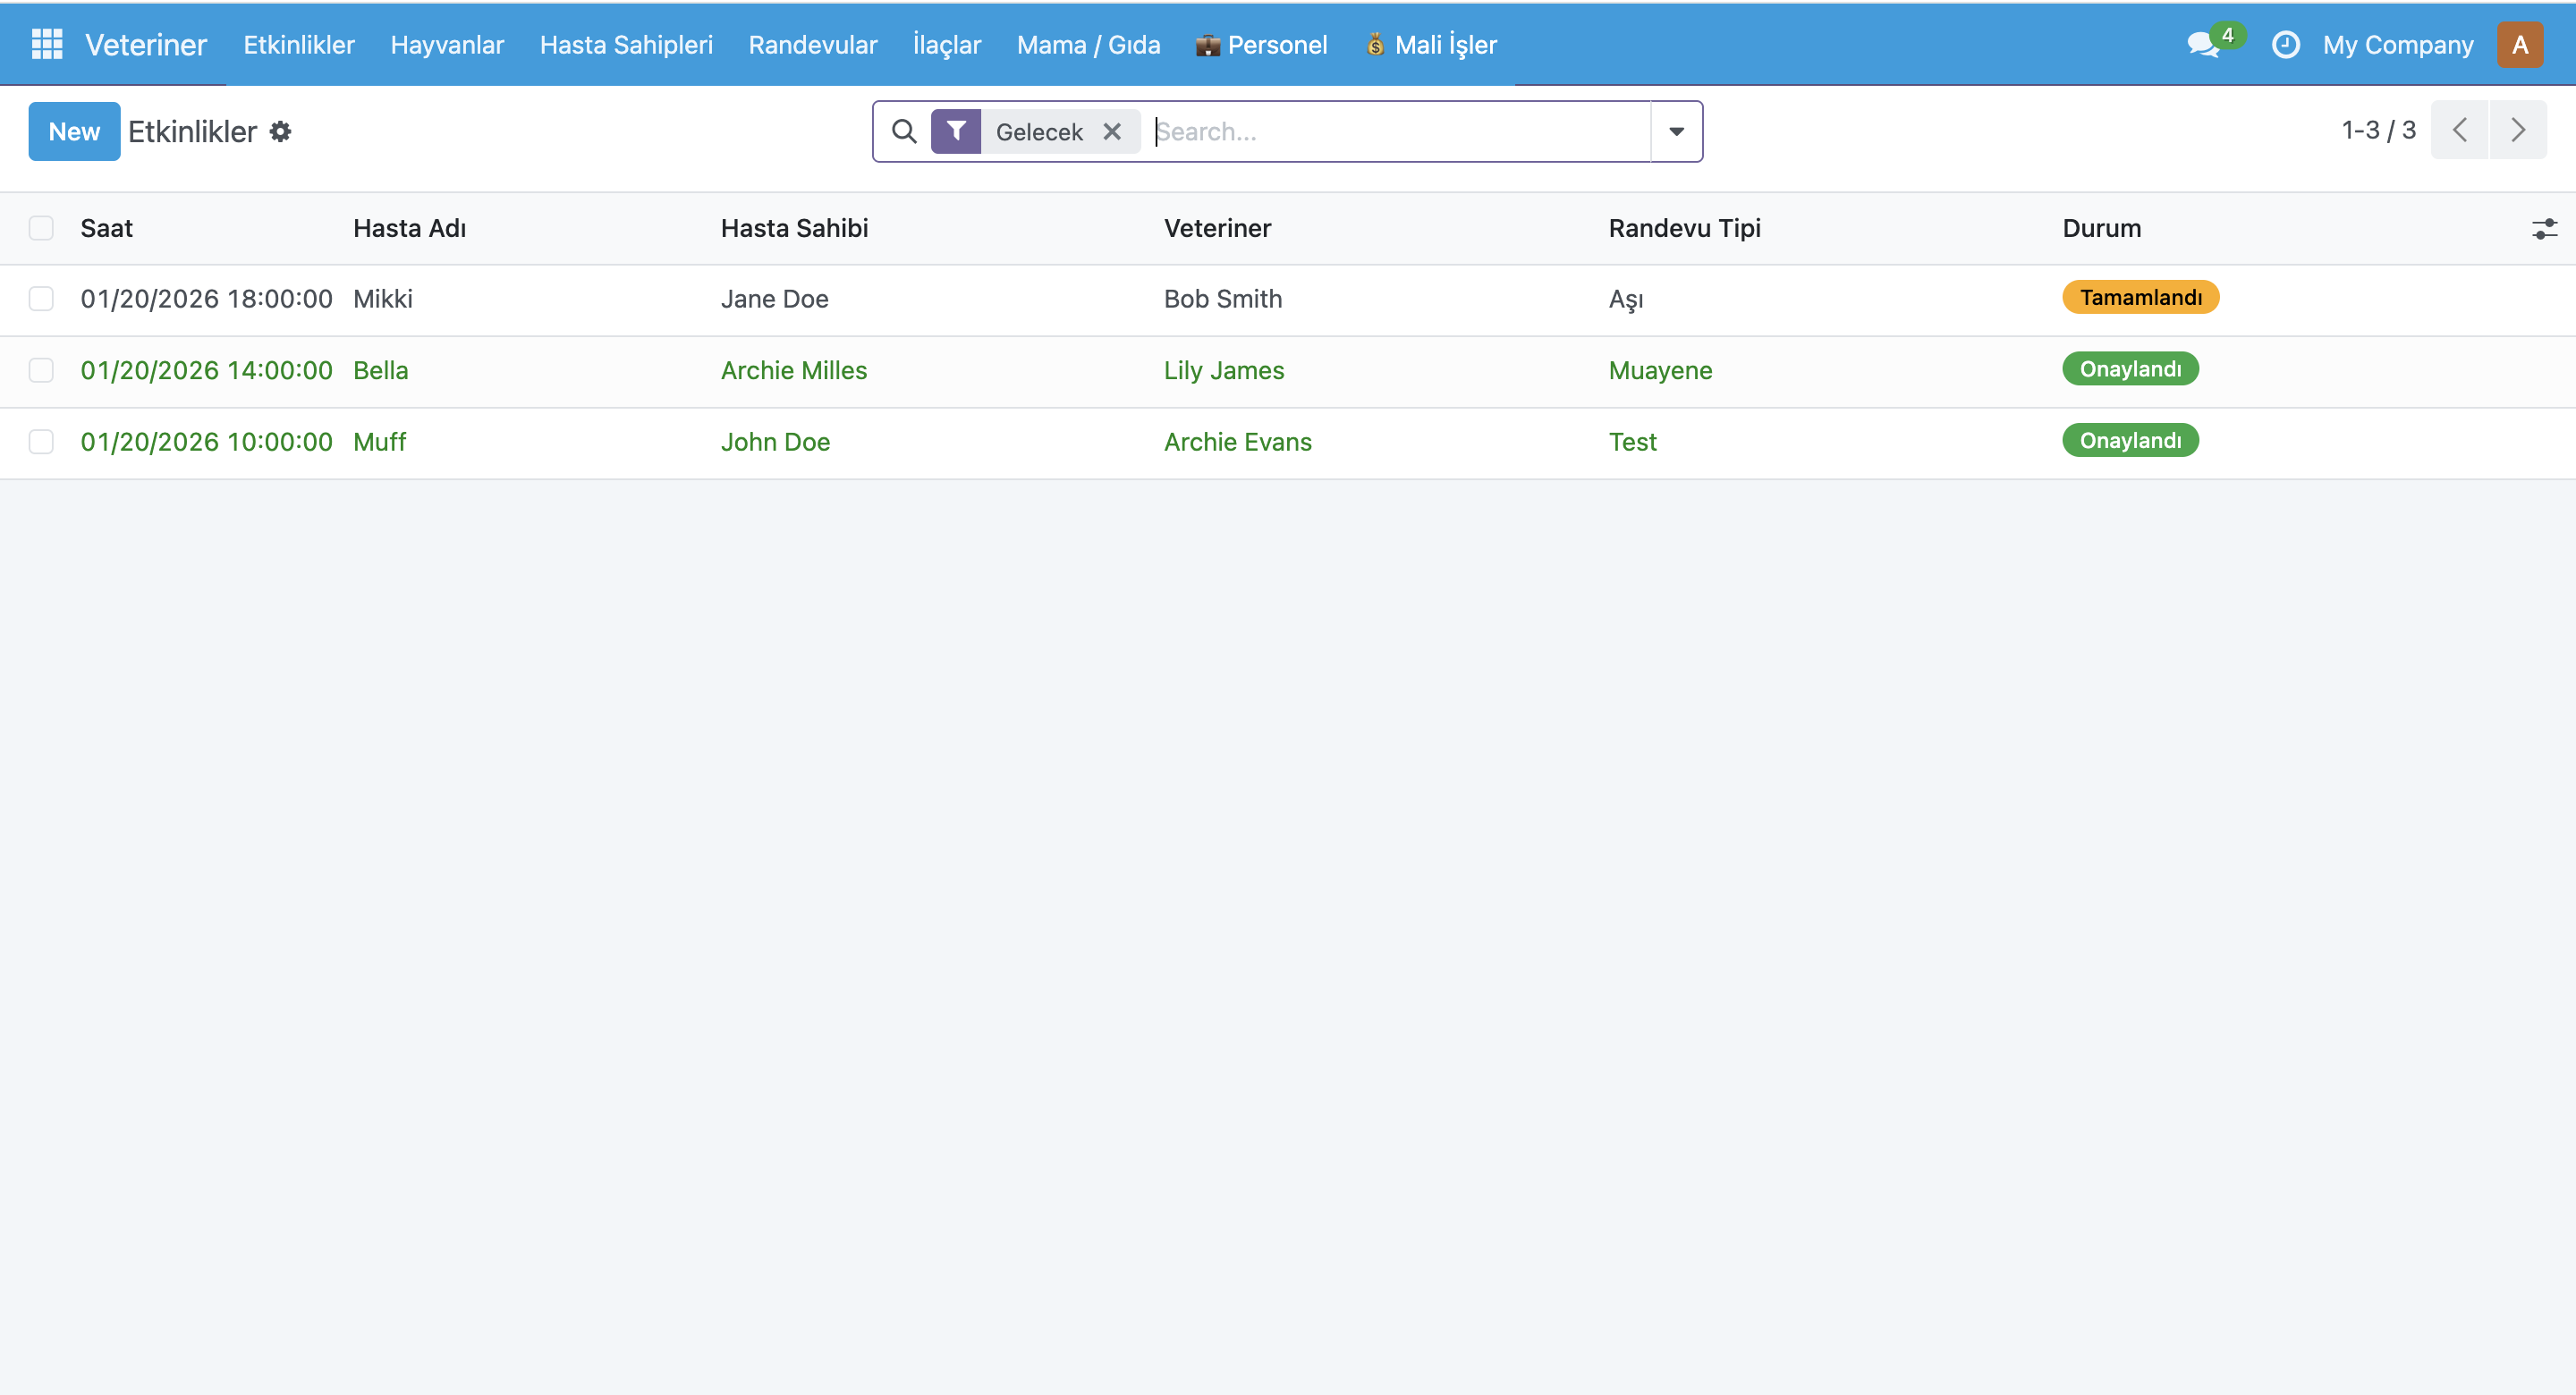The image size is (2576, 1395).
Task: Open the activities clock icon
Action: (2285, 44)
